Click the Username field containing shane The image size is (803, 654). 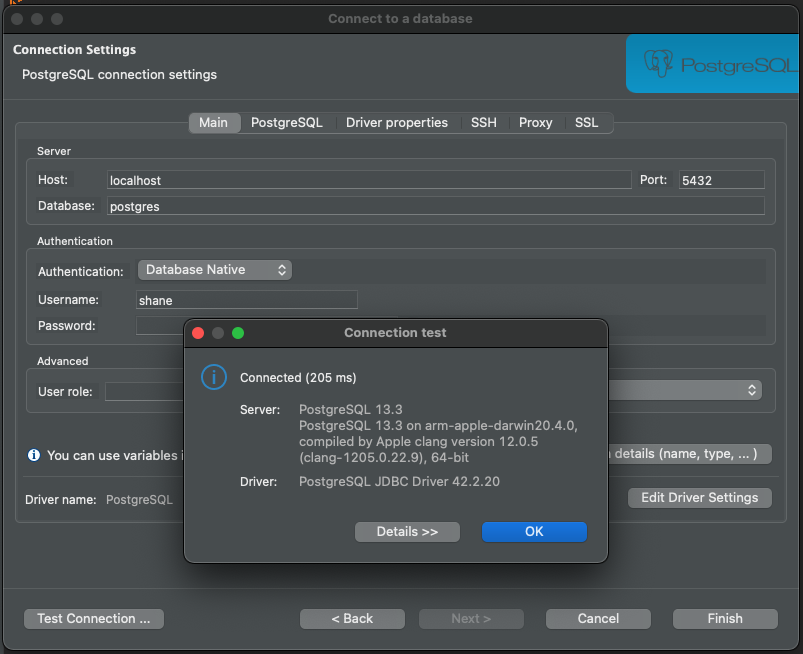tap(247, 300)
